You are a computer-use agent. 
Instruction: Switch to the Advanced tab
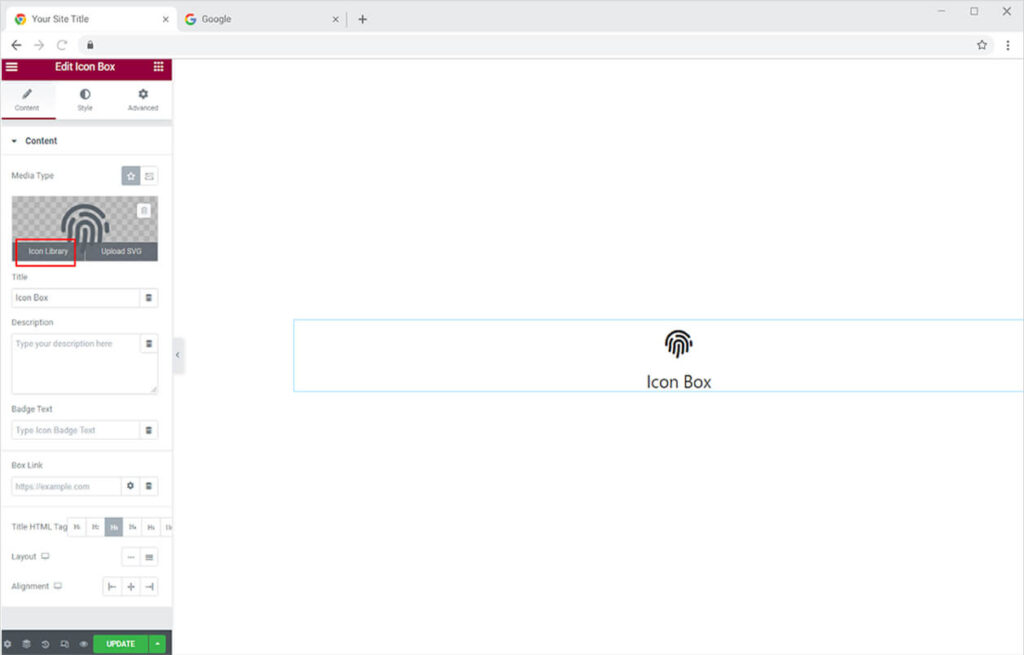pyautogui.click(x=143, y=99)
